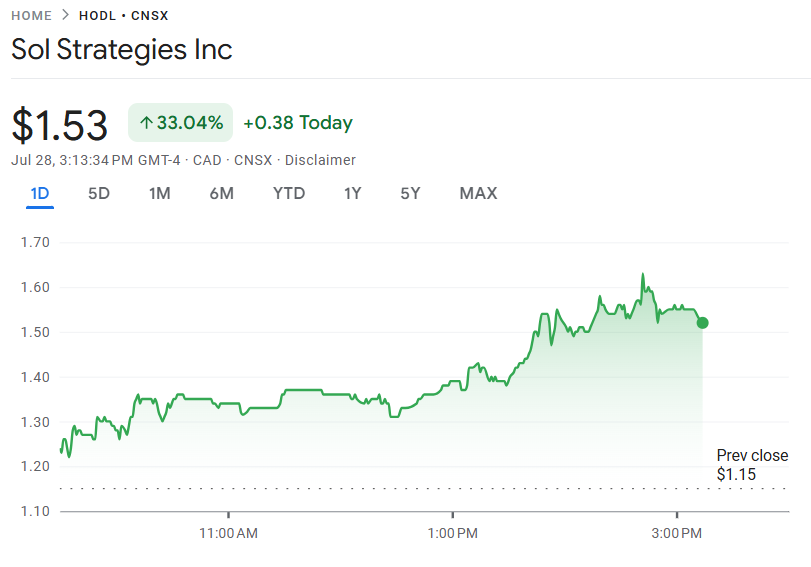
Task: Switch to the 5D chart range
Action: click(99, 193)
